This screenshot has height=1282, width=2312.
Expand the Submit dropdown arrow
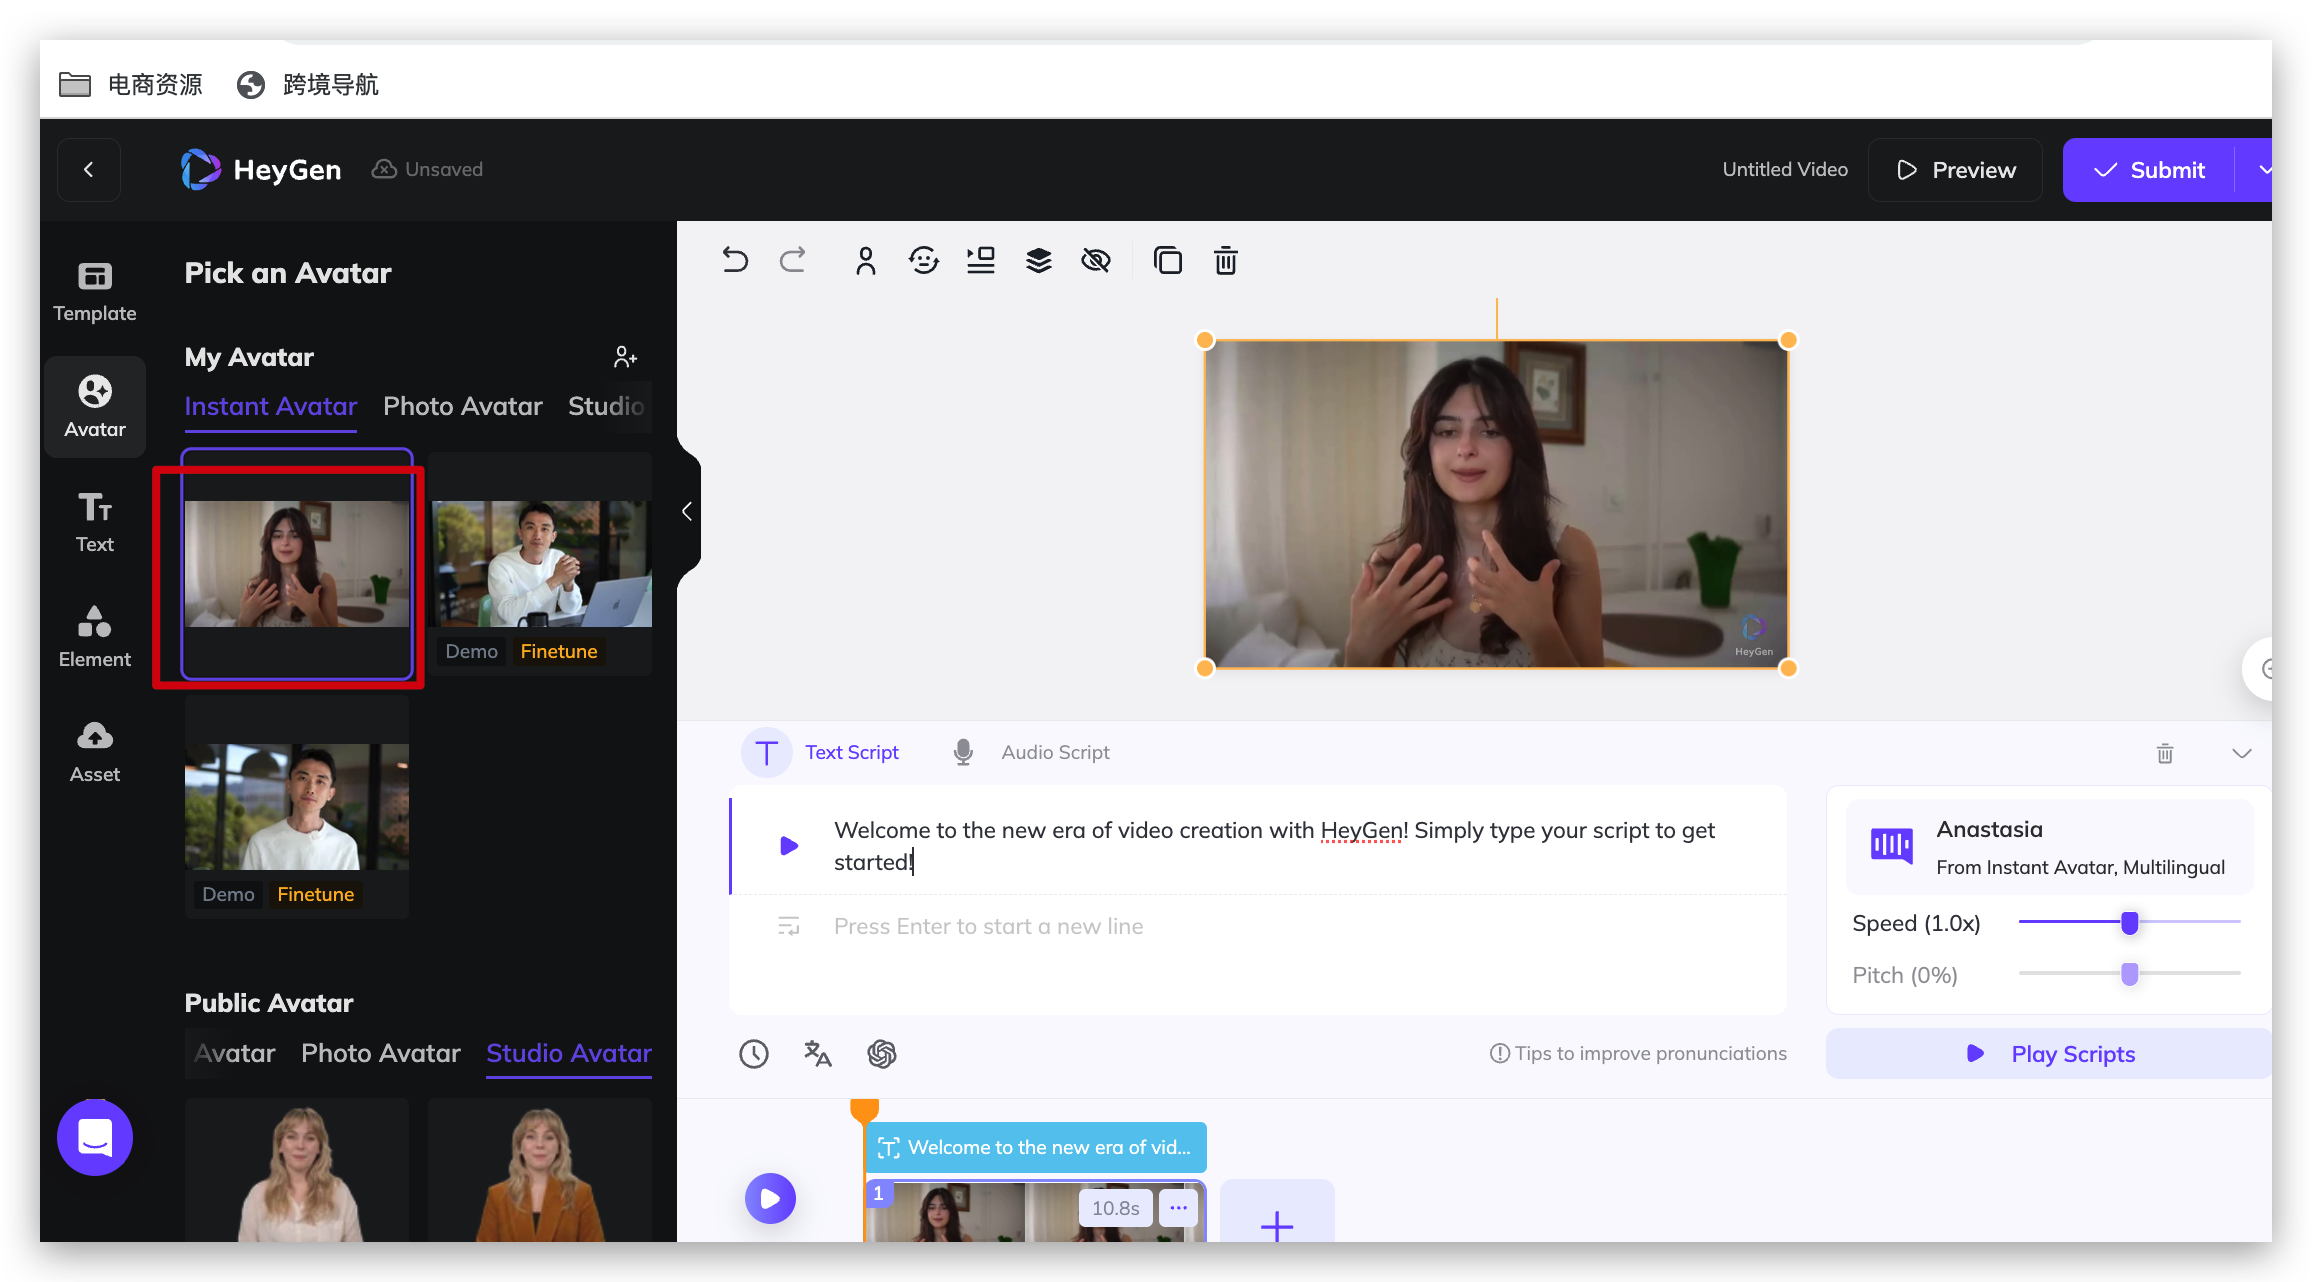pyautogui.click(x=2262, y=170)
